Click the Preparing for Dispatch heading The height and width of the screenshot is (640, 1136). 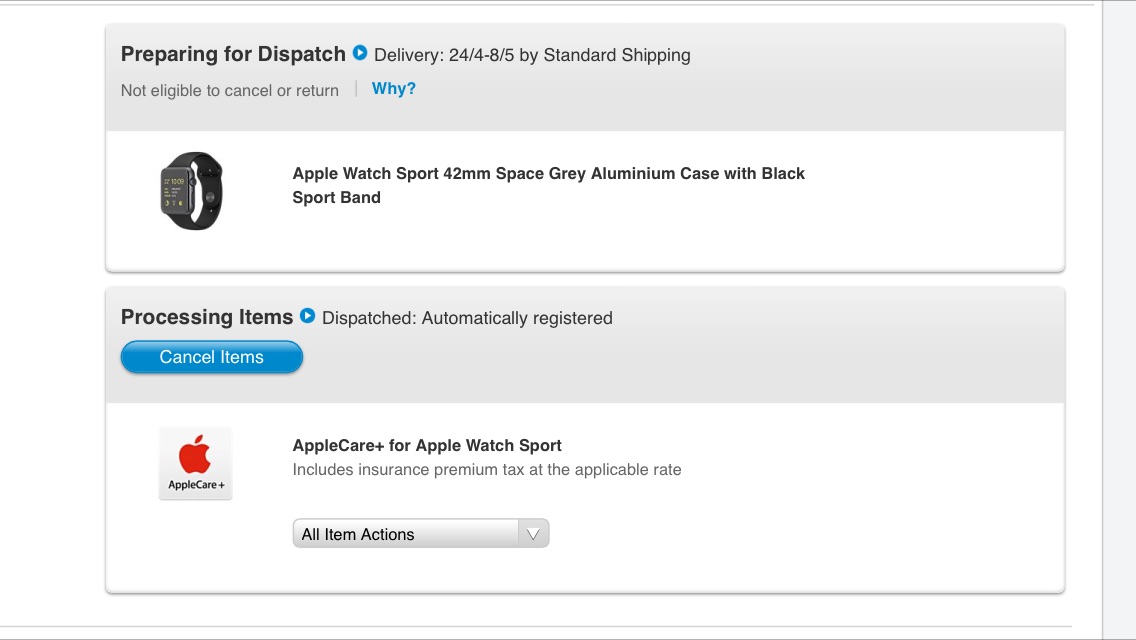point(233,54)
